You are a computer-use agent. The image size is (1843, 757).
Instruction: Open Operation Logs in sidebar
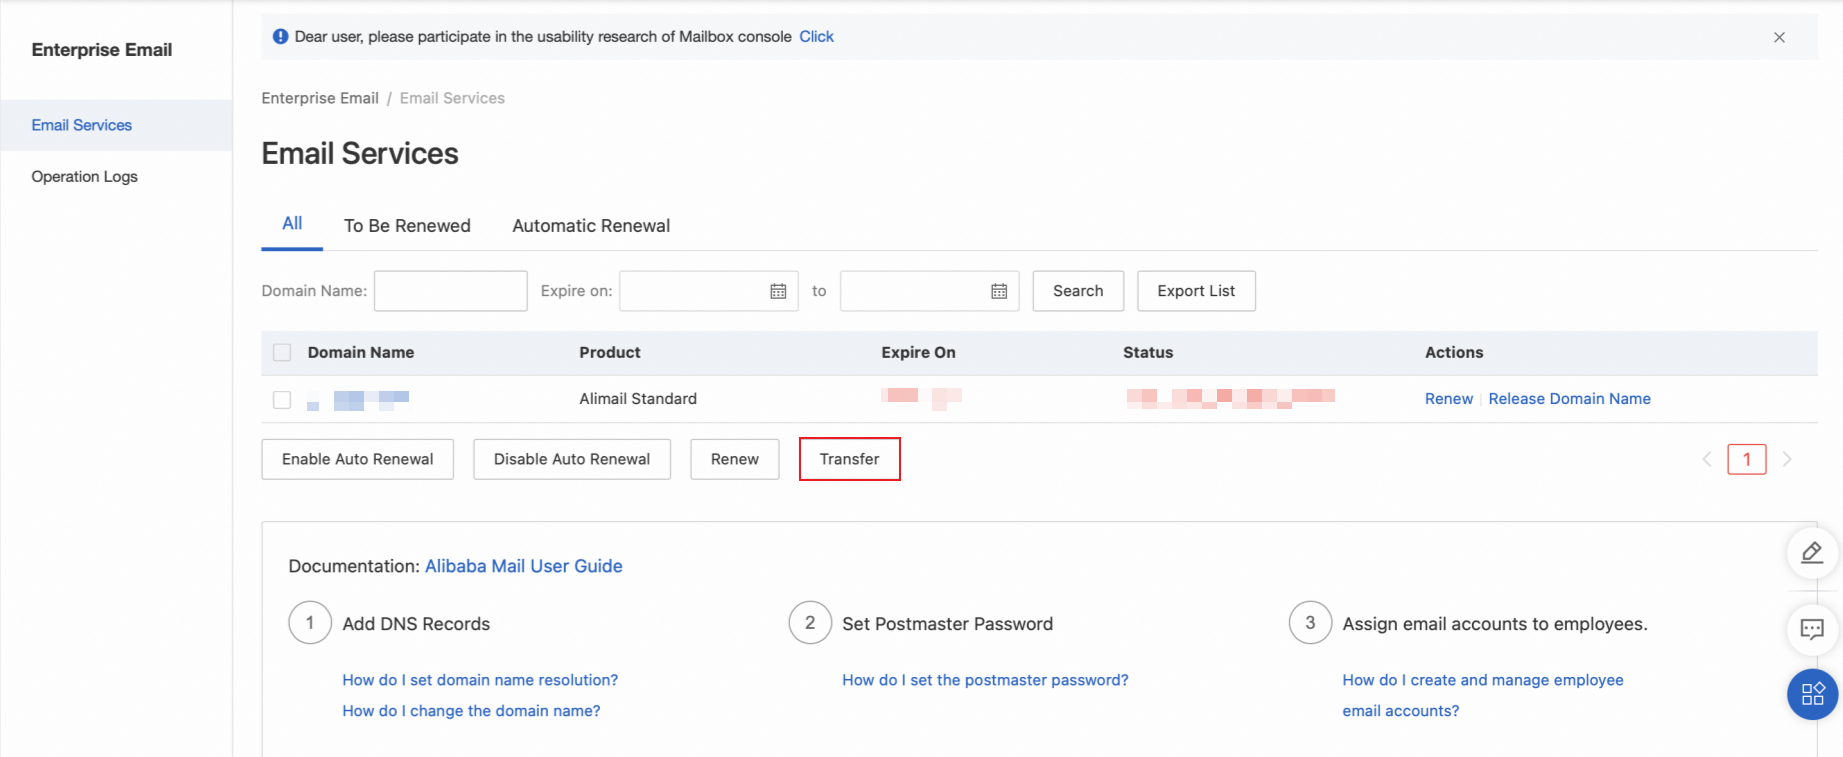click(85, 177)
